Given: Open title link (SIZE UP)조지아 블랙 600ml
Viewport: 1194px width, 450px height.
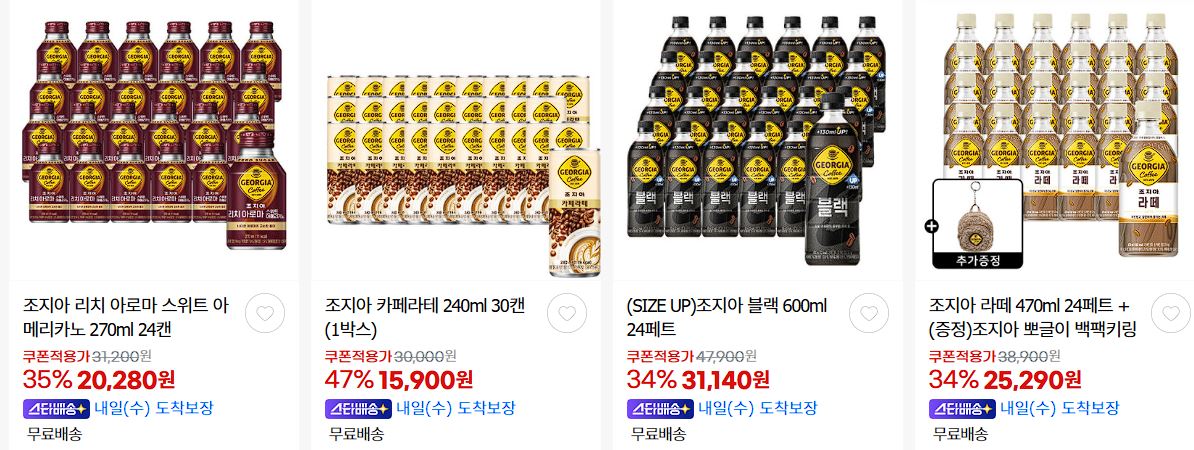Looking at the screenshot, I should (x=726, y=318).
